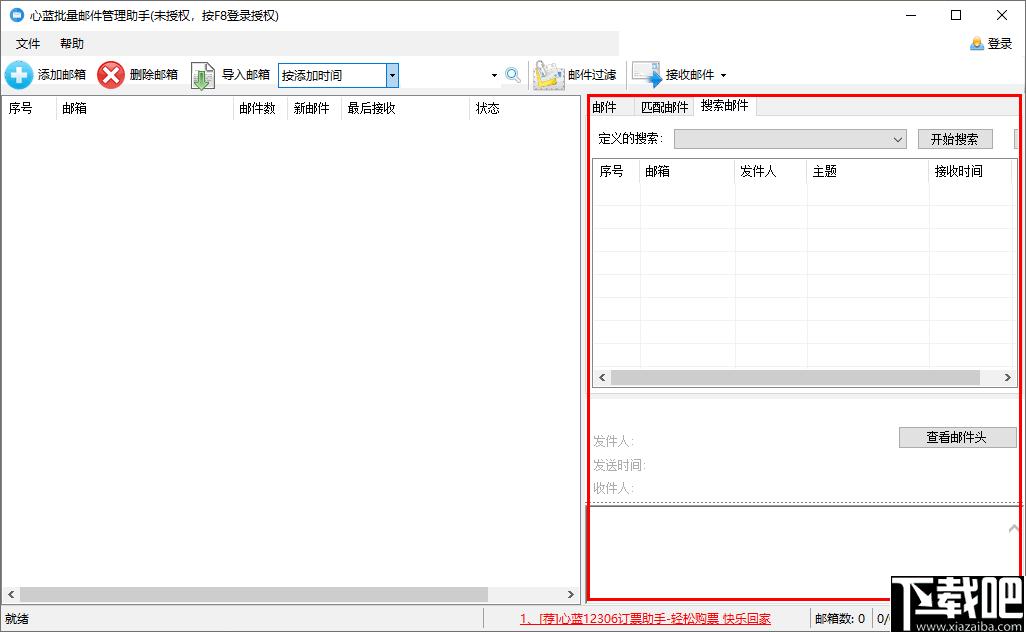Click left arrow of search results scrollbar

(602, 377)
